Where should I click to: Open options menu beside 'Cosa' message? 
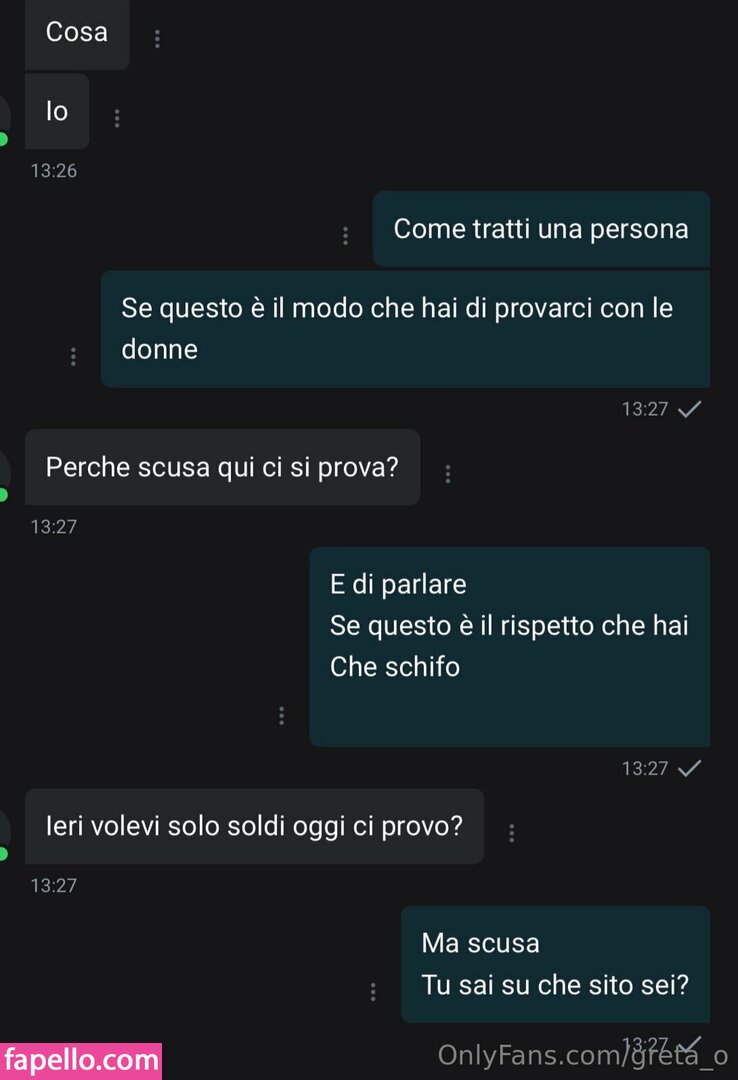click(157, 39)
